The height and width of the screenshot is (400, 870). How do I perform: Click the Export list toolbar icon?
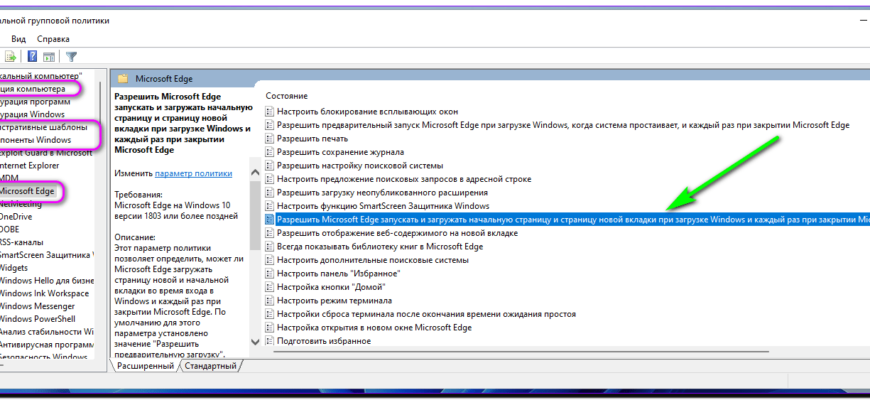[11, 56]
